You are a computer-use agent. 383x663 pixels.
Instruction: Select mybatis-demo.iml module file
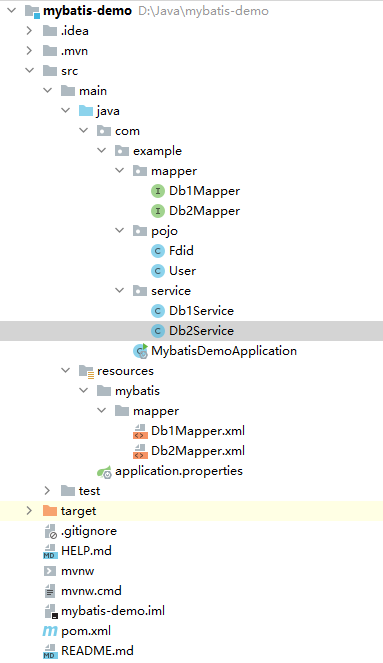coord(113,611)
